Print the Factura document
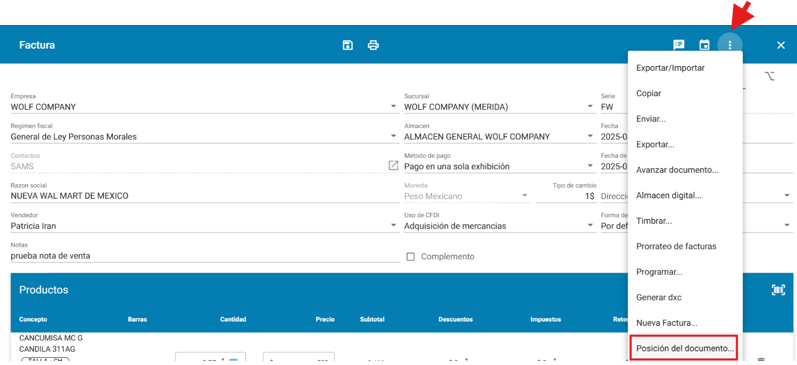Image resolution: width=797 pixels, height=365 pixels. click(373, 45)
